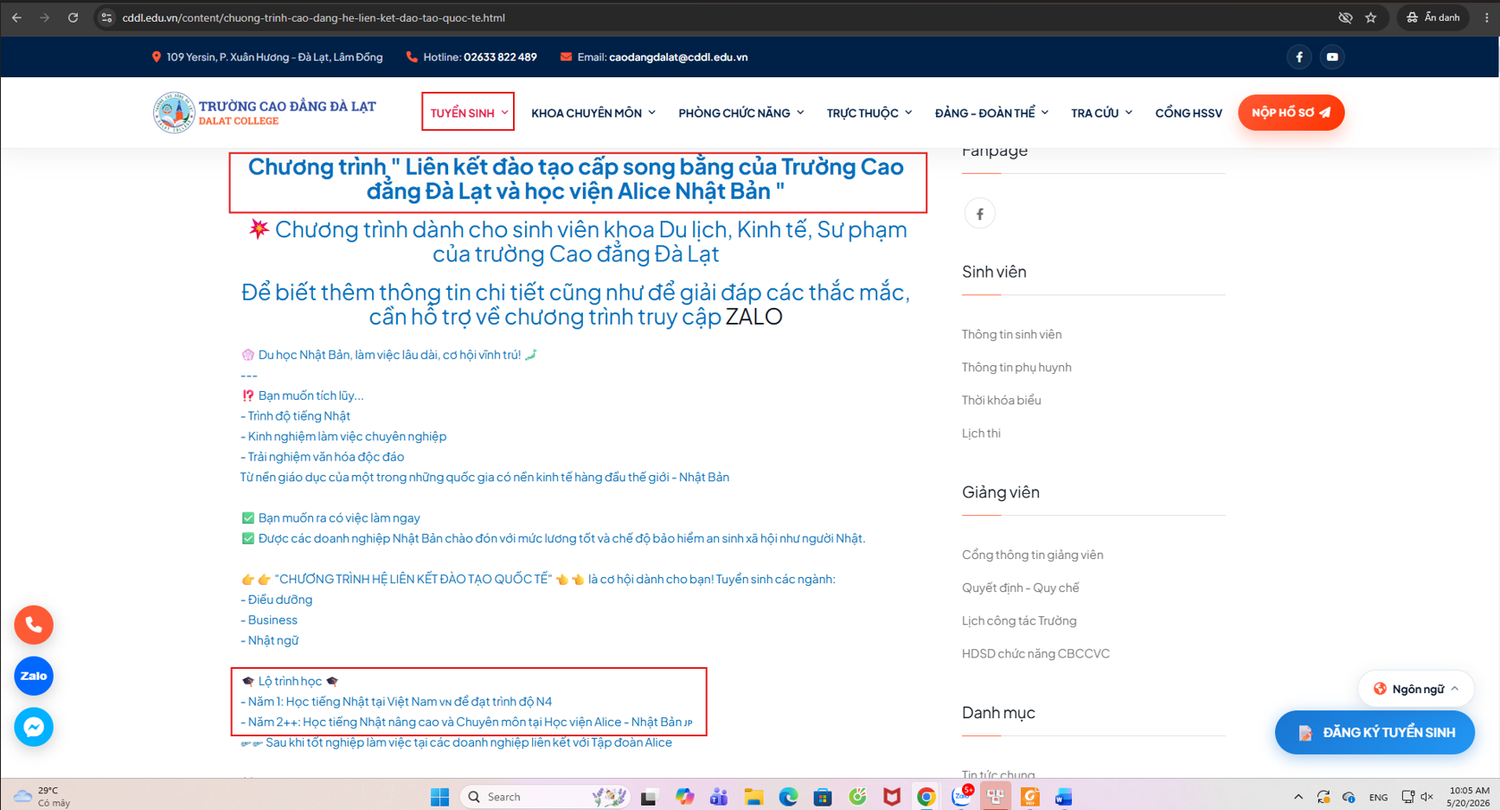Click the floating orange phone call icon
Image resolution: width=1500 pixels, height=810 pixels.
point(33,625)
